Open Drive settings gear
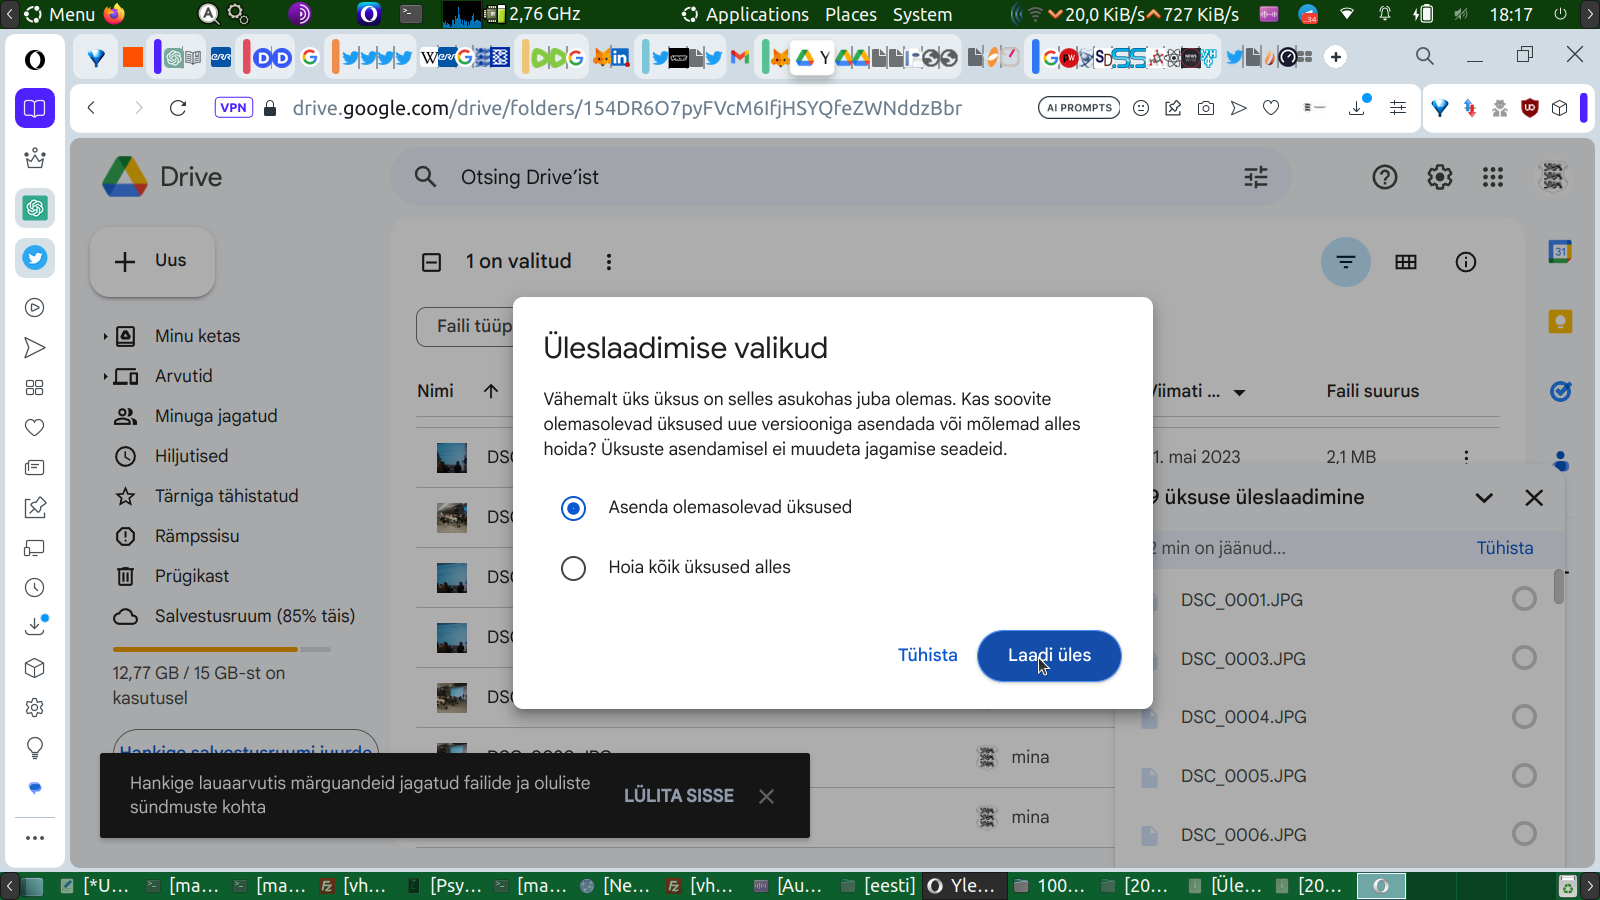This screenshot has width=1600, height=900. coord(1440,178)
